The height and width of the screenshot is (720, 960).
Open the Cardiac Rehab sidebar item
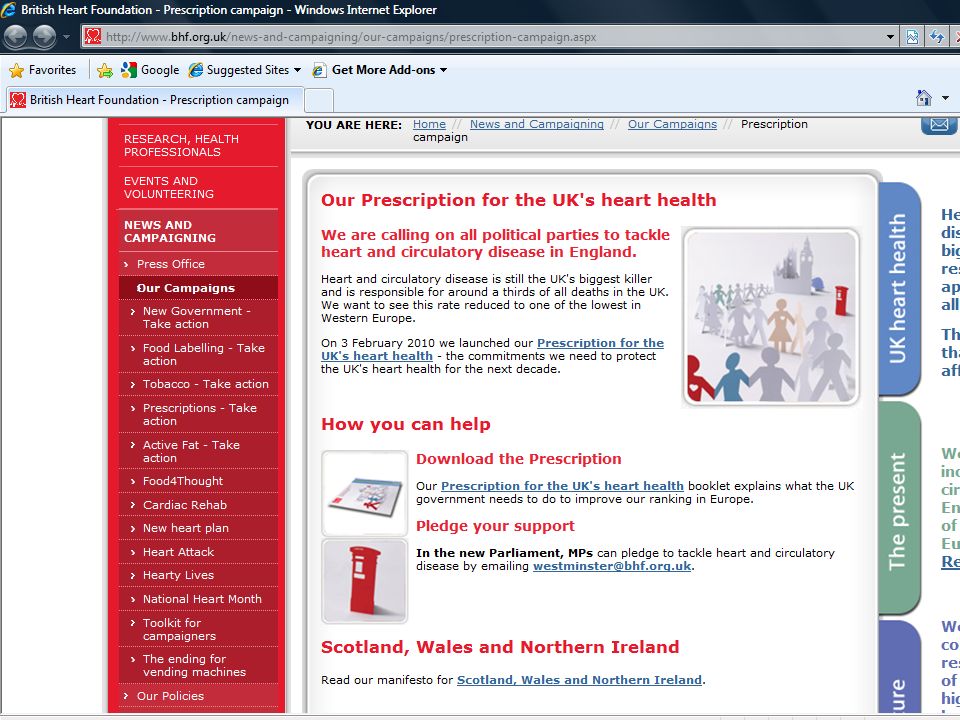[198, 505]
